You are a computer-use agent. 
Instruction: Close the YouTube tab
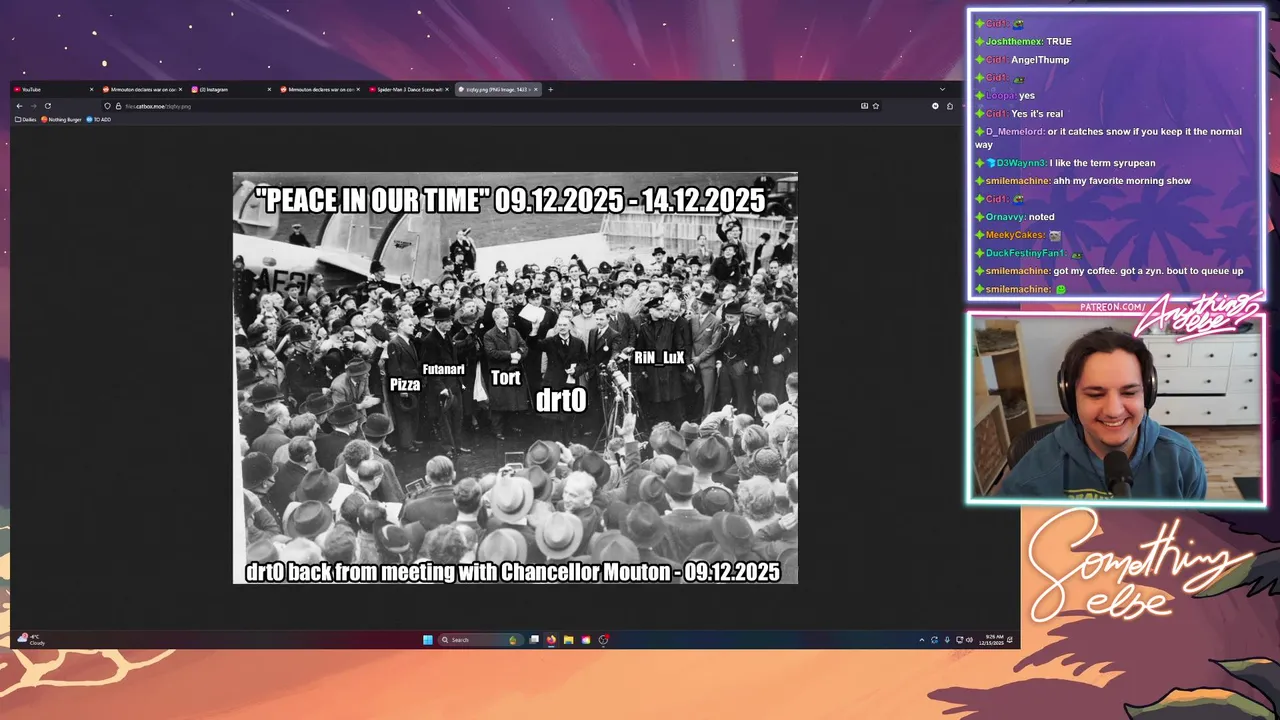[x=91, y=89]
